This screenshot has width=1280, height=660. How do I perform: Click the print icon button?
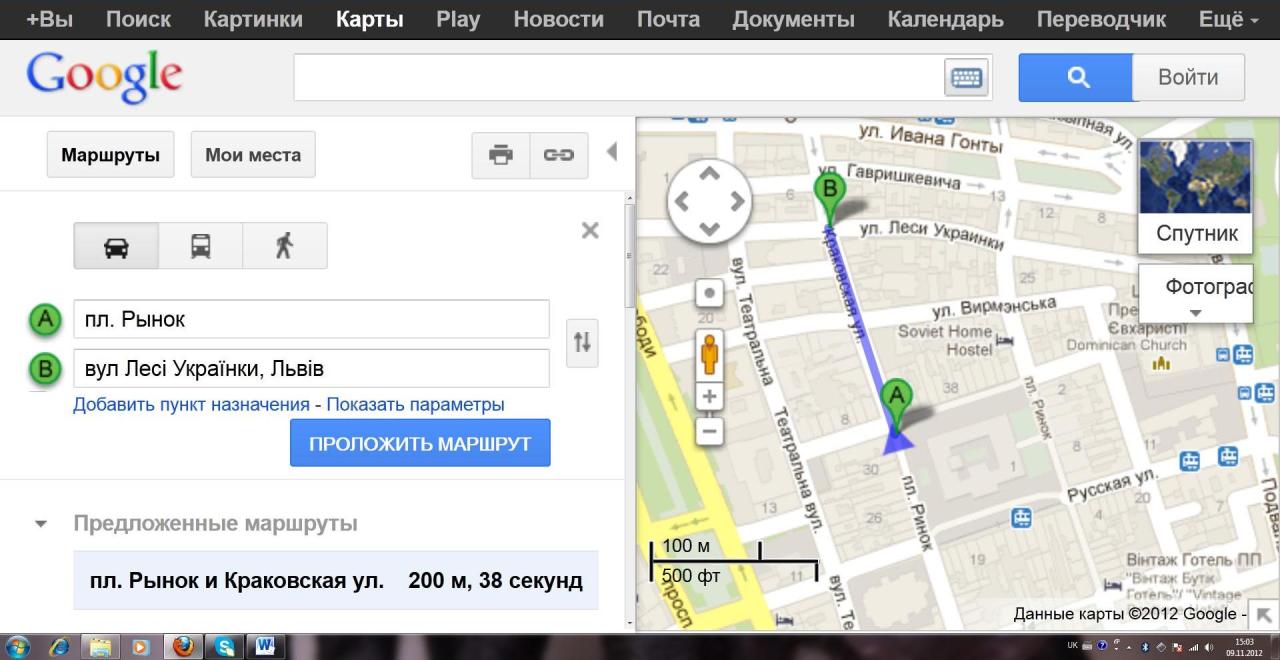[501, 155]
